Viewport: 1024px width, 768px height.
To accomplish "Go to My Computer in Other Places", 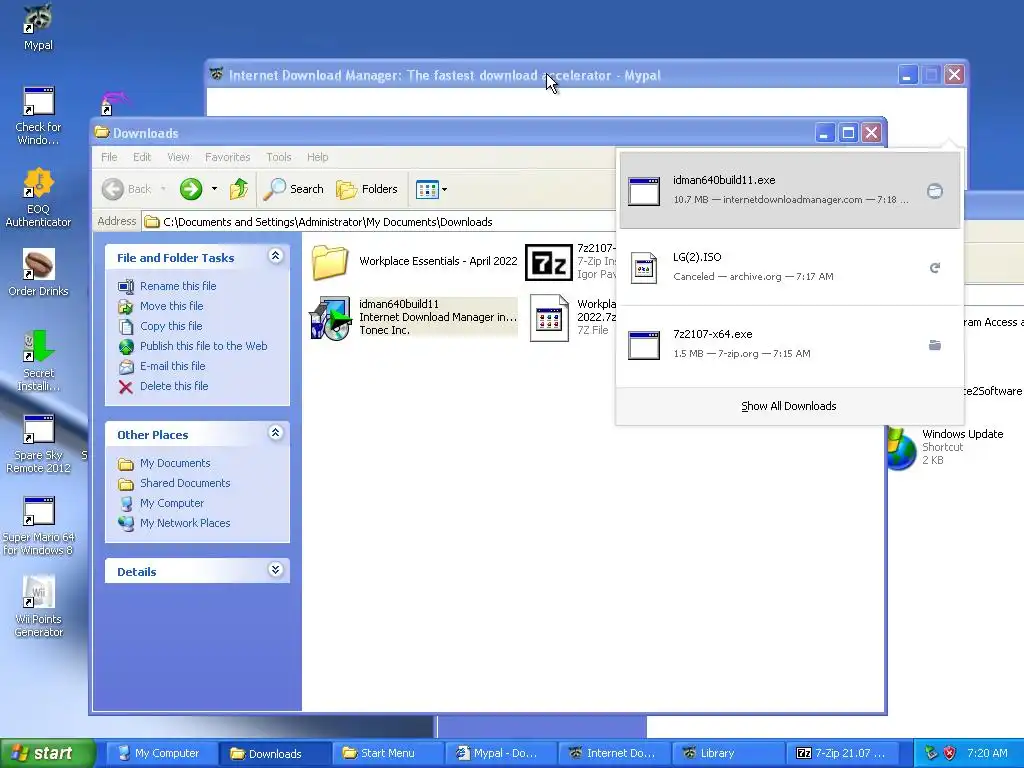I will (172, 504).
